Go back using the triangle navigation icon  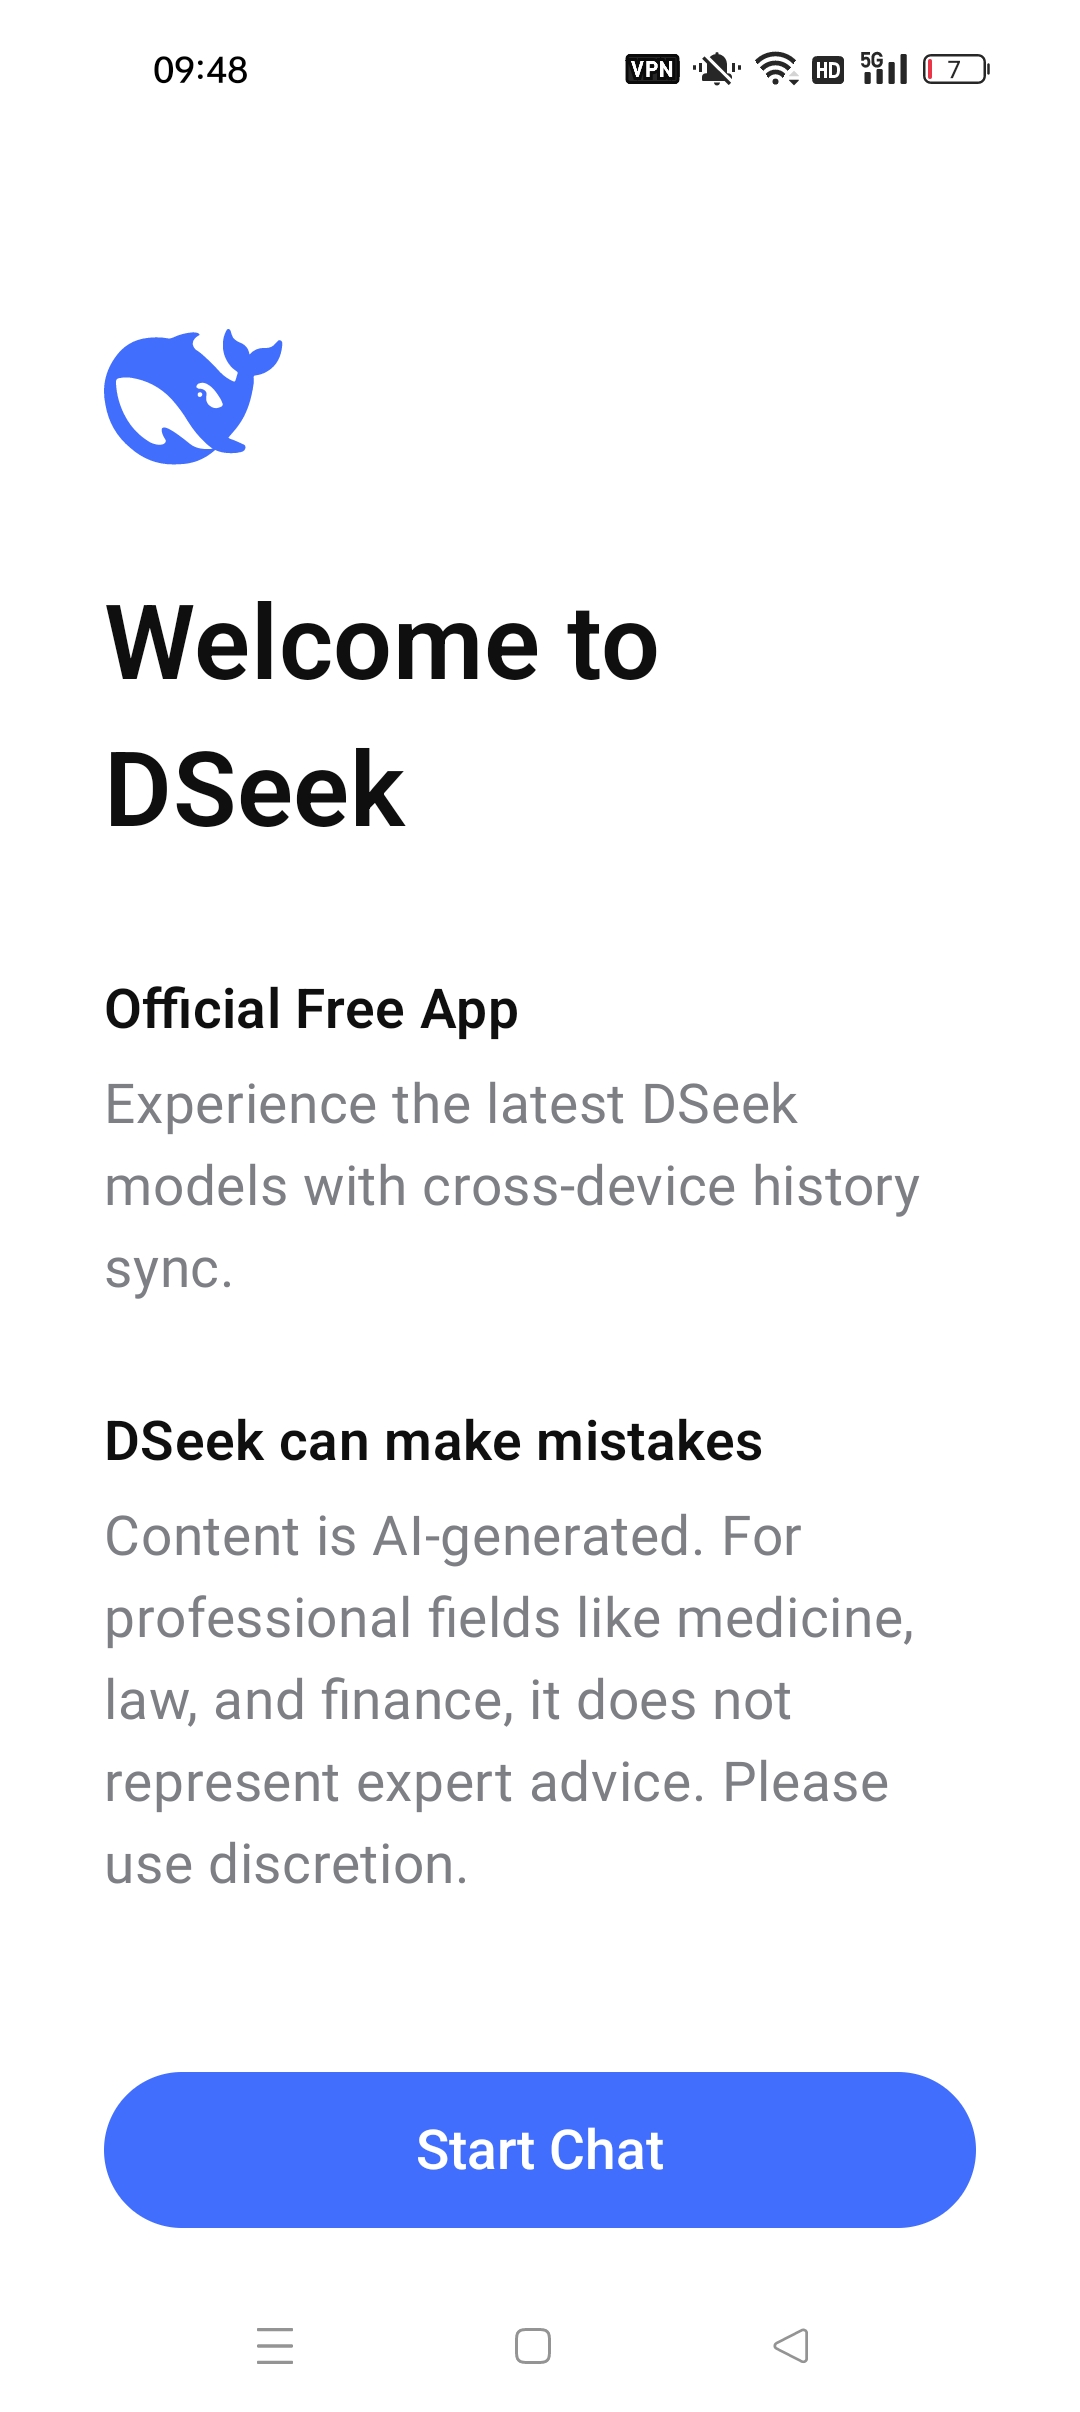791,2345
